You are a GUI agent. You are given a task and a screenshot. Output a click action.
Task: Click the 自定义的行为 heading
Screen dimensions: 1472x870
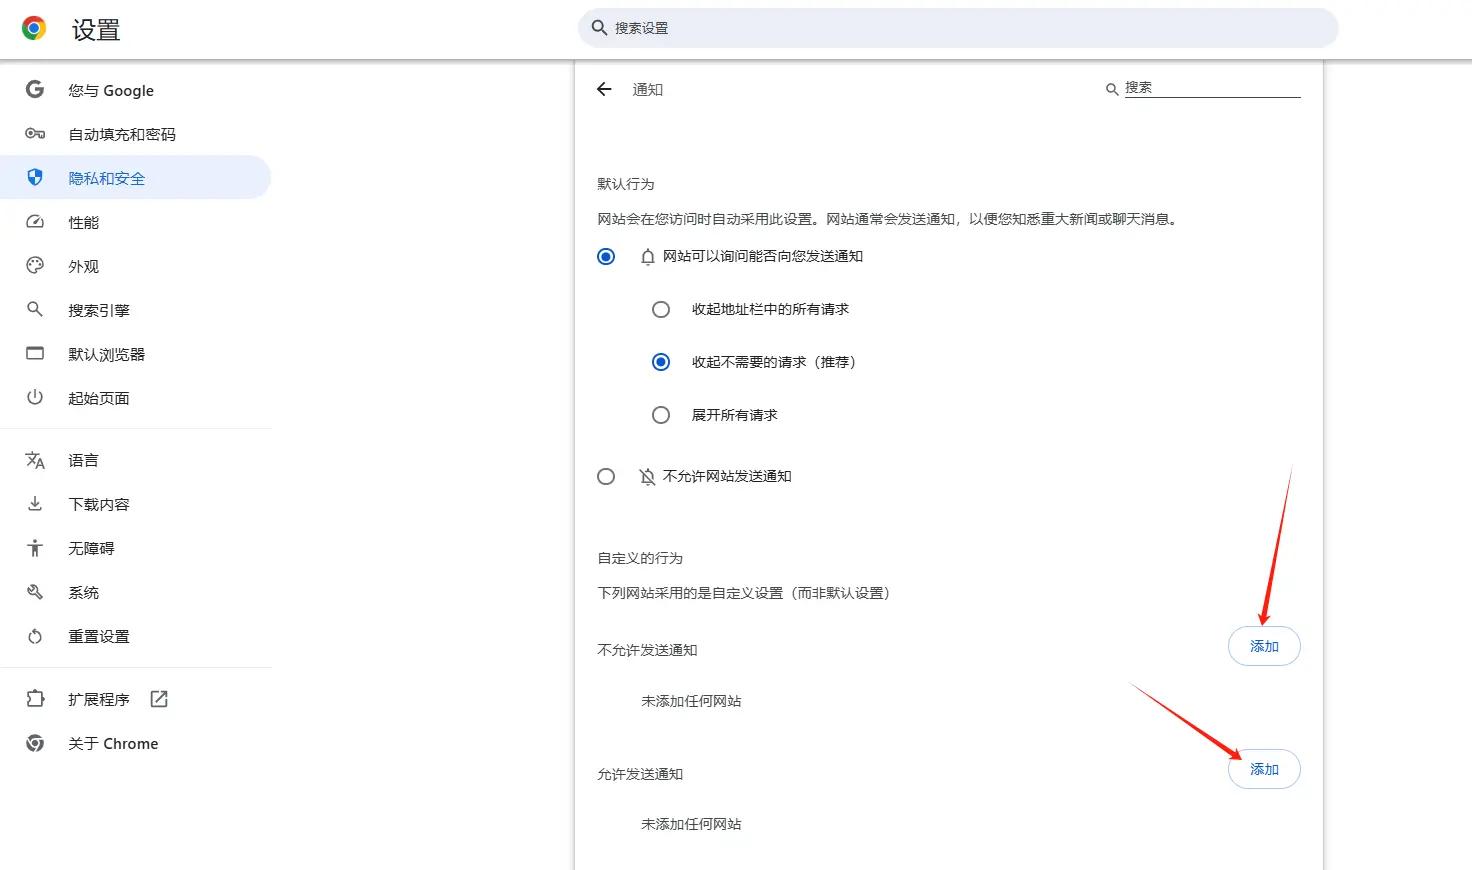(x=640, y=558)
